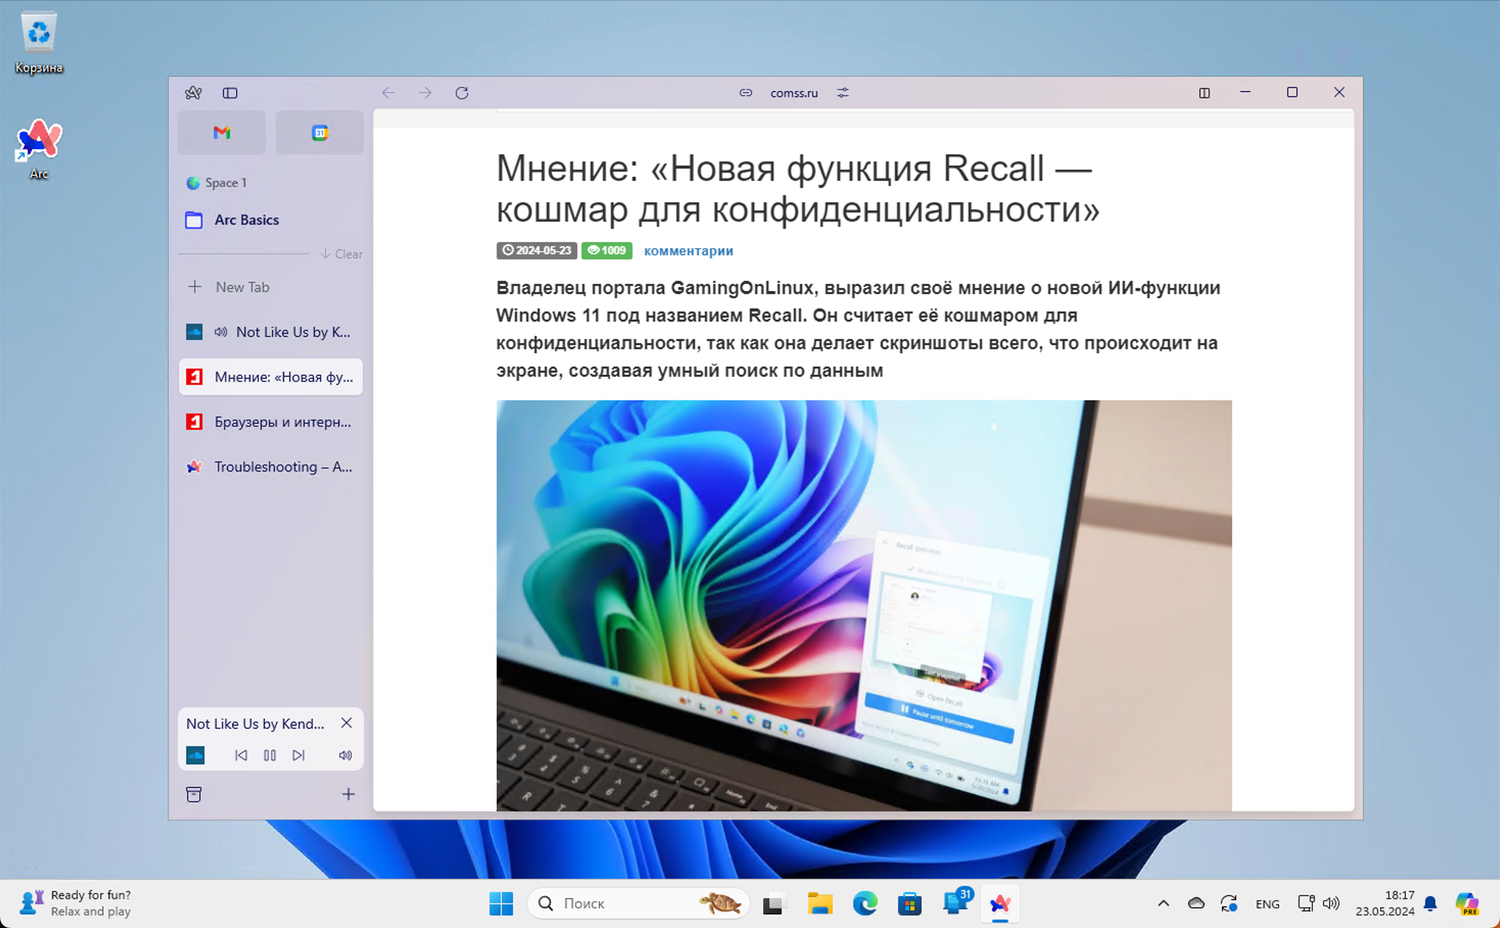This screenshot has height=928, width=1500.
Task: Open Корзина on the desktop
Action: (39, 44)
